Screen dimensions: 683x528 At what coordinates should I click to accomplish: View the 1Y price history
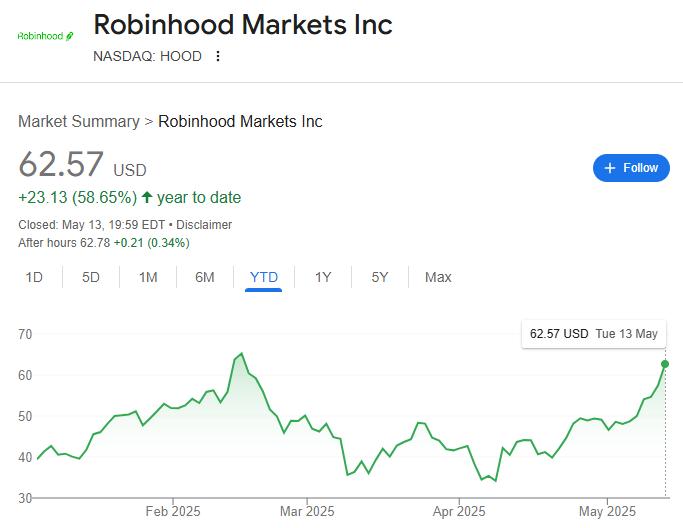pyautogui.click(x=323, y=277)
